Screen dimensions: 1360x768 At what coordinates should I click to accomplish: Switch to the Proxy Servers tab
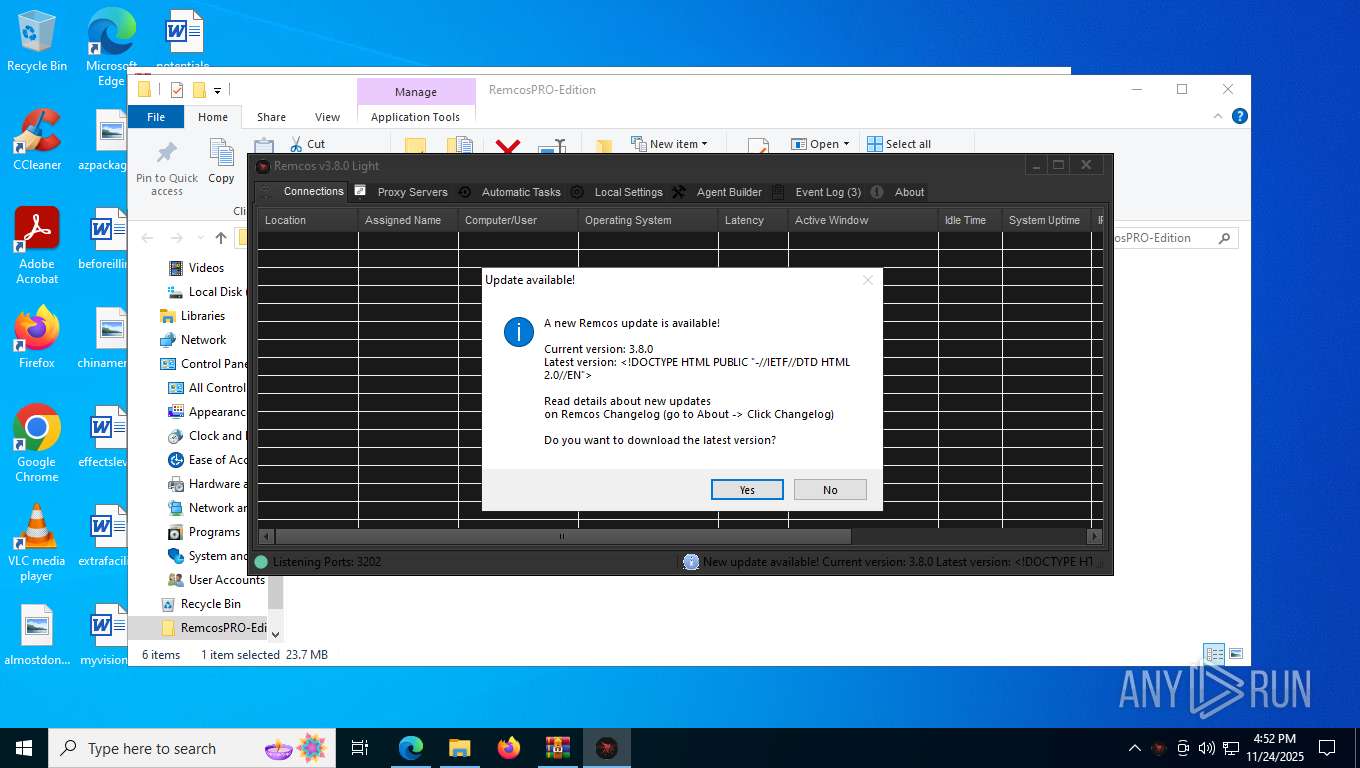click(x=412, y=192)
